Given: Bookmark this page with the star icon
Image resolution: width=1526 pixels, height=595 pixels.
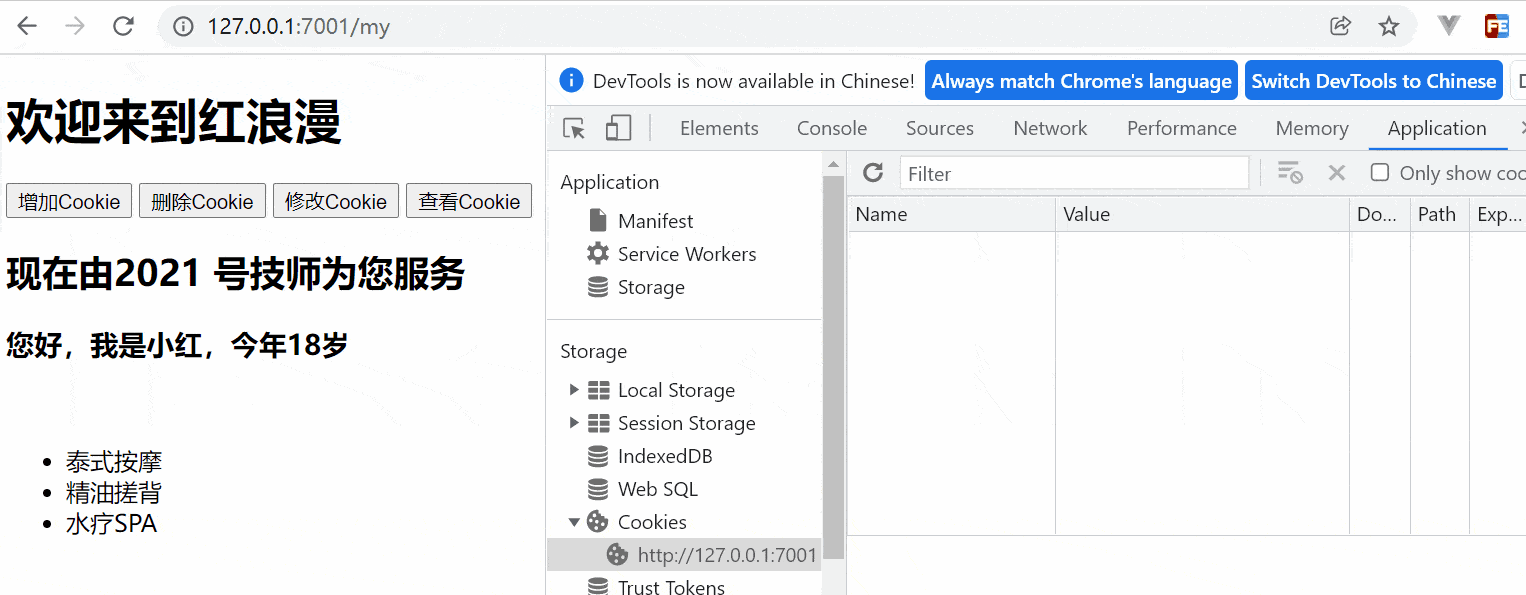Looking at the screenshot, I should [x=1389, y=27].
